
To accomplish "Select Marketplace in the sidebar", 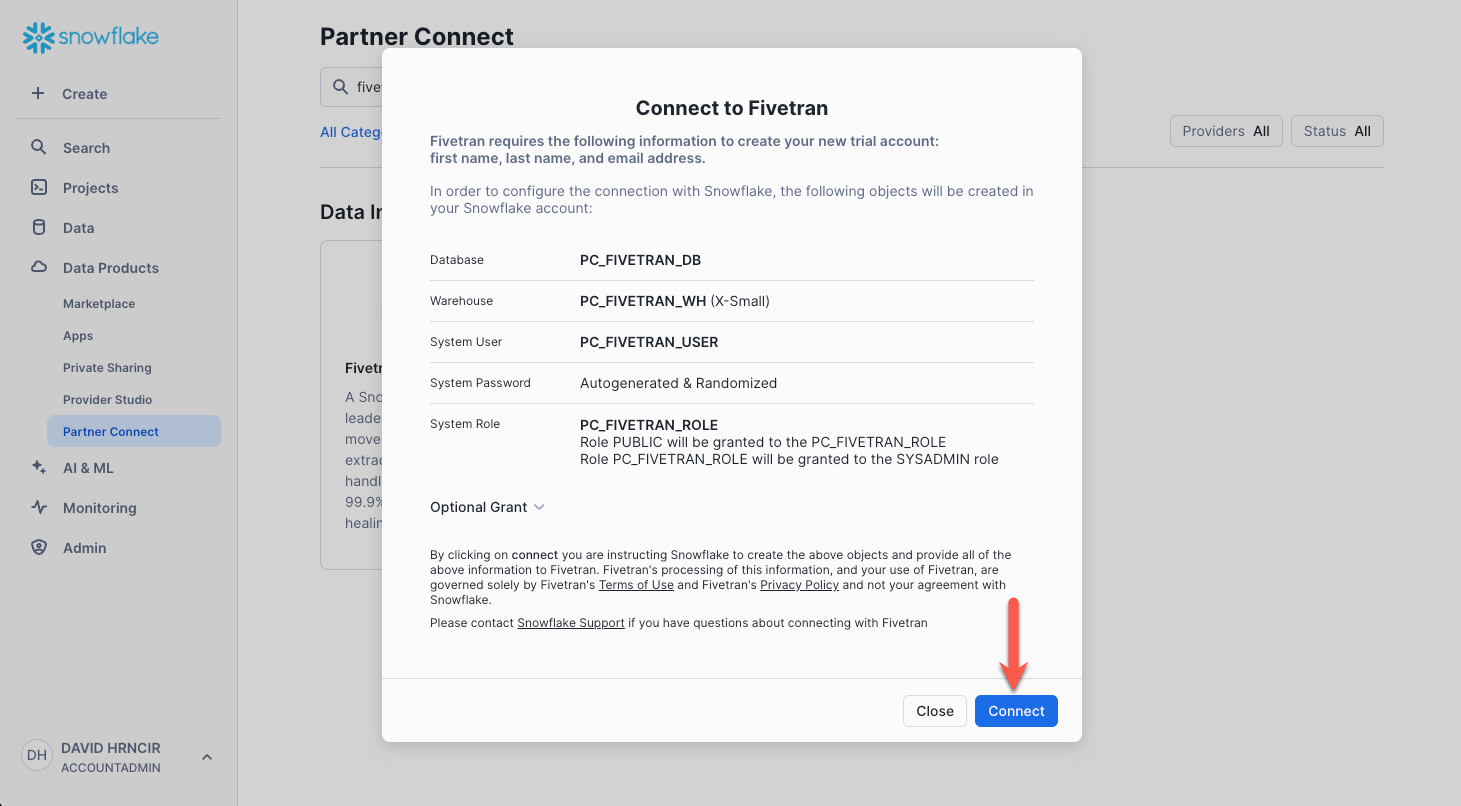I will coord(98,303).
